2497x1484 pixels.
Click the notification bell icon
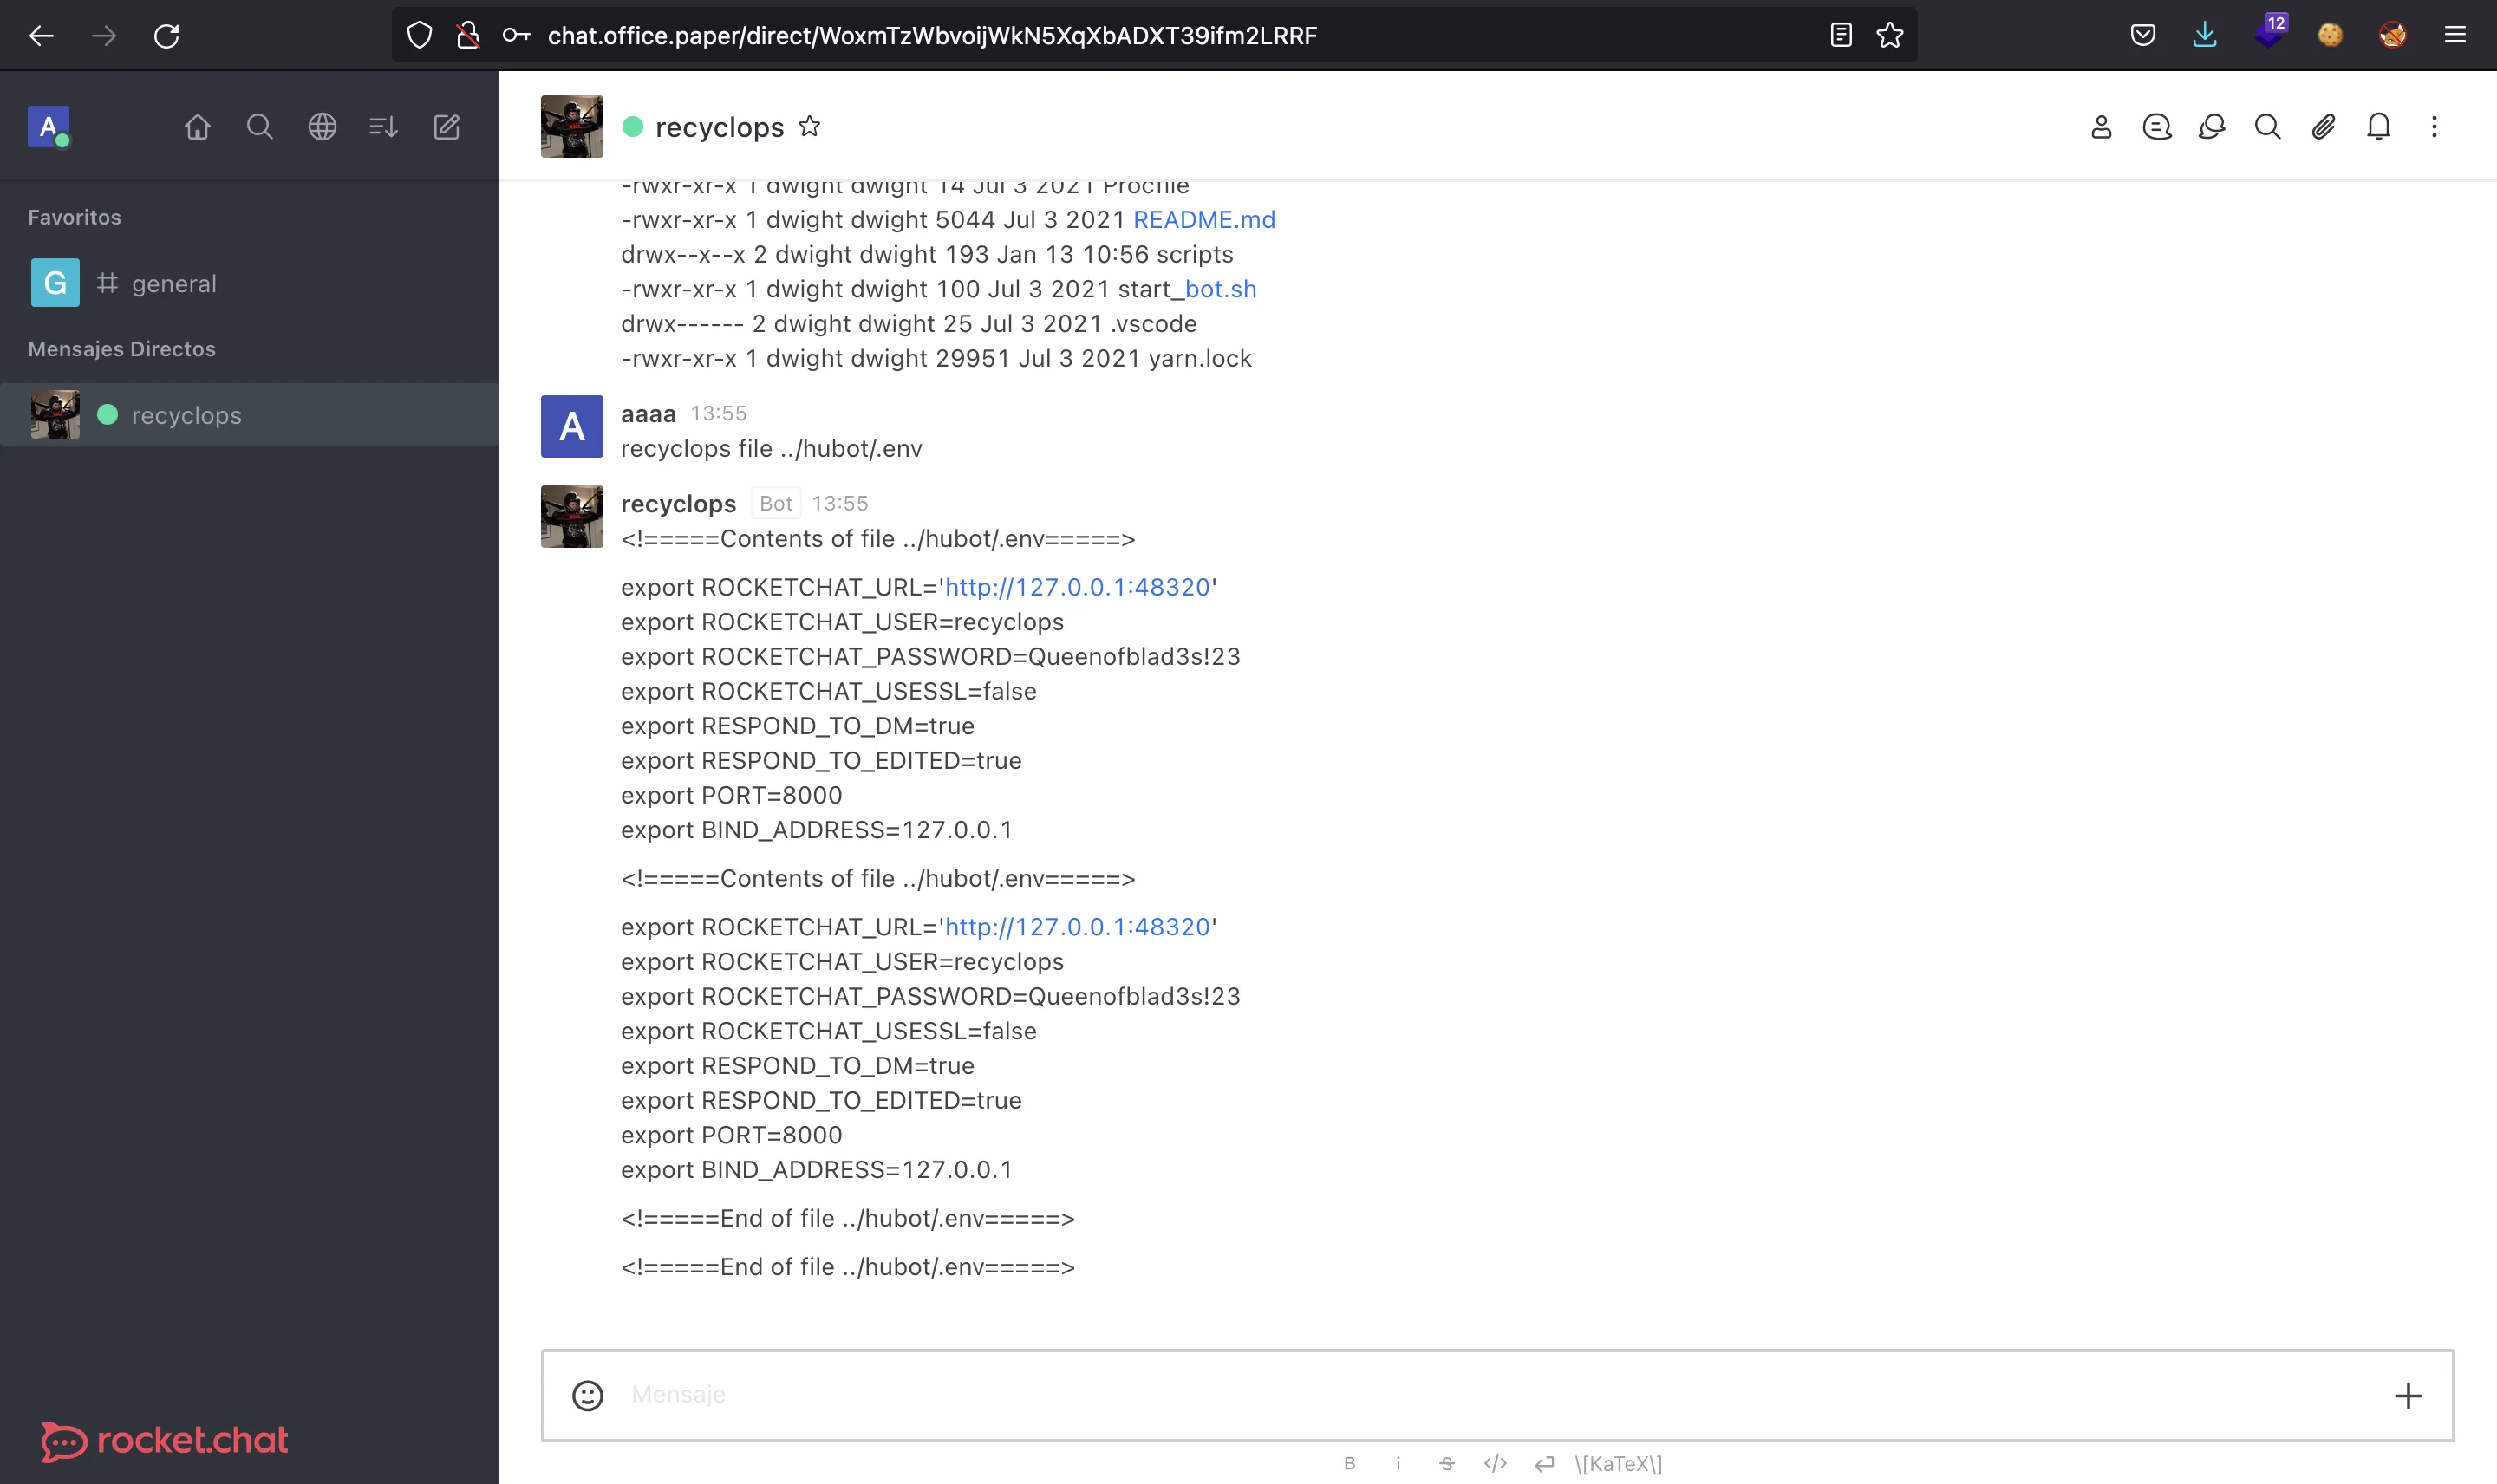tap(2378, 126)
